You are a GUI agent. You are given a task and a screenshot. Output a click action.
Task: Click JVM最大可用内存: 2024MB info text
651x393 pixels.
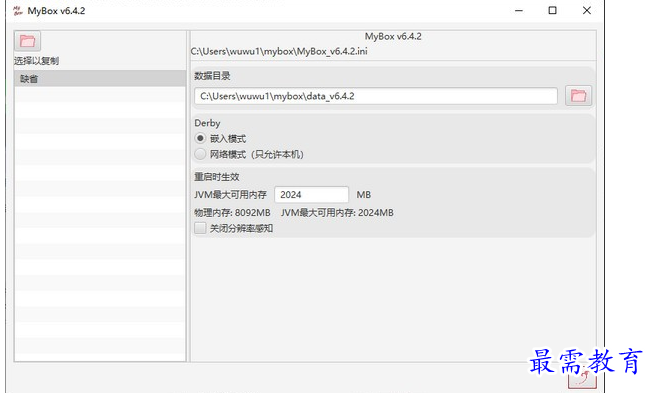coord(337,213)
